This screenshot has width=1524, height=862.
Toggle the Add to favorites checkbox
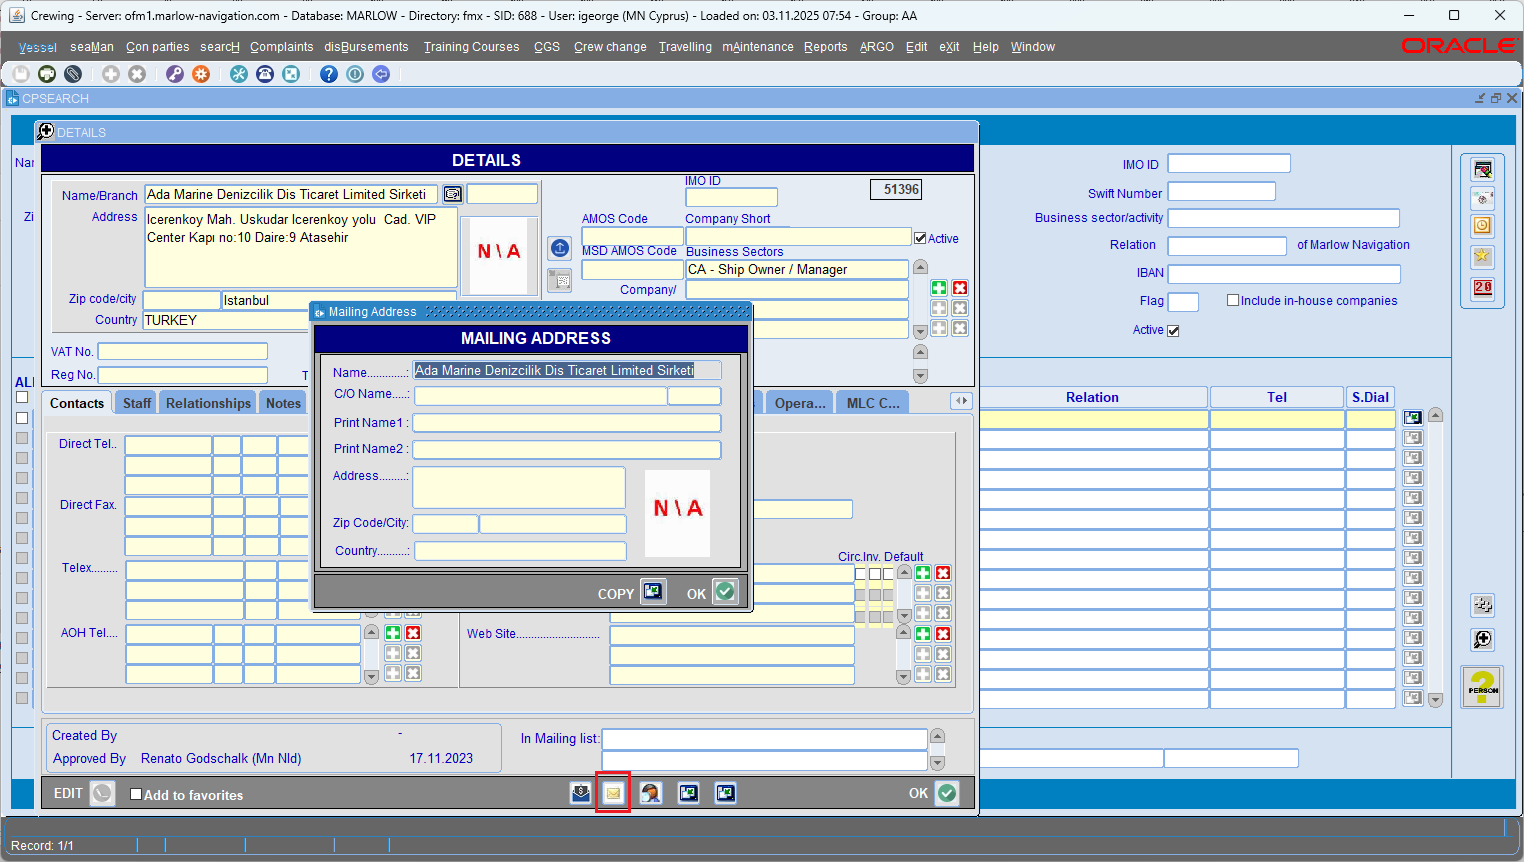(x=136, y=795)
